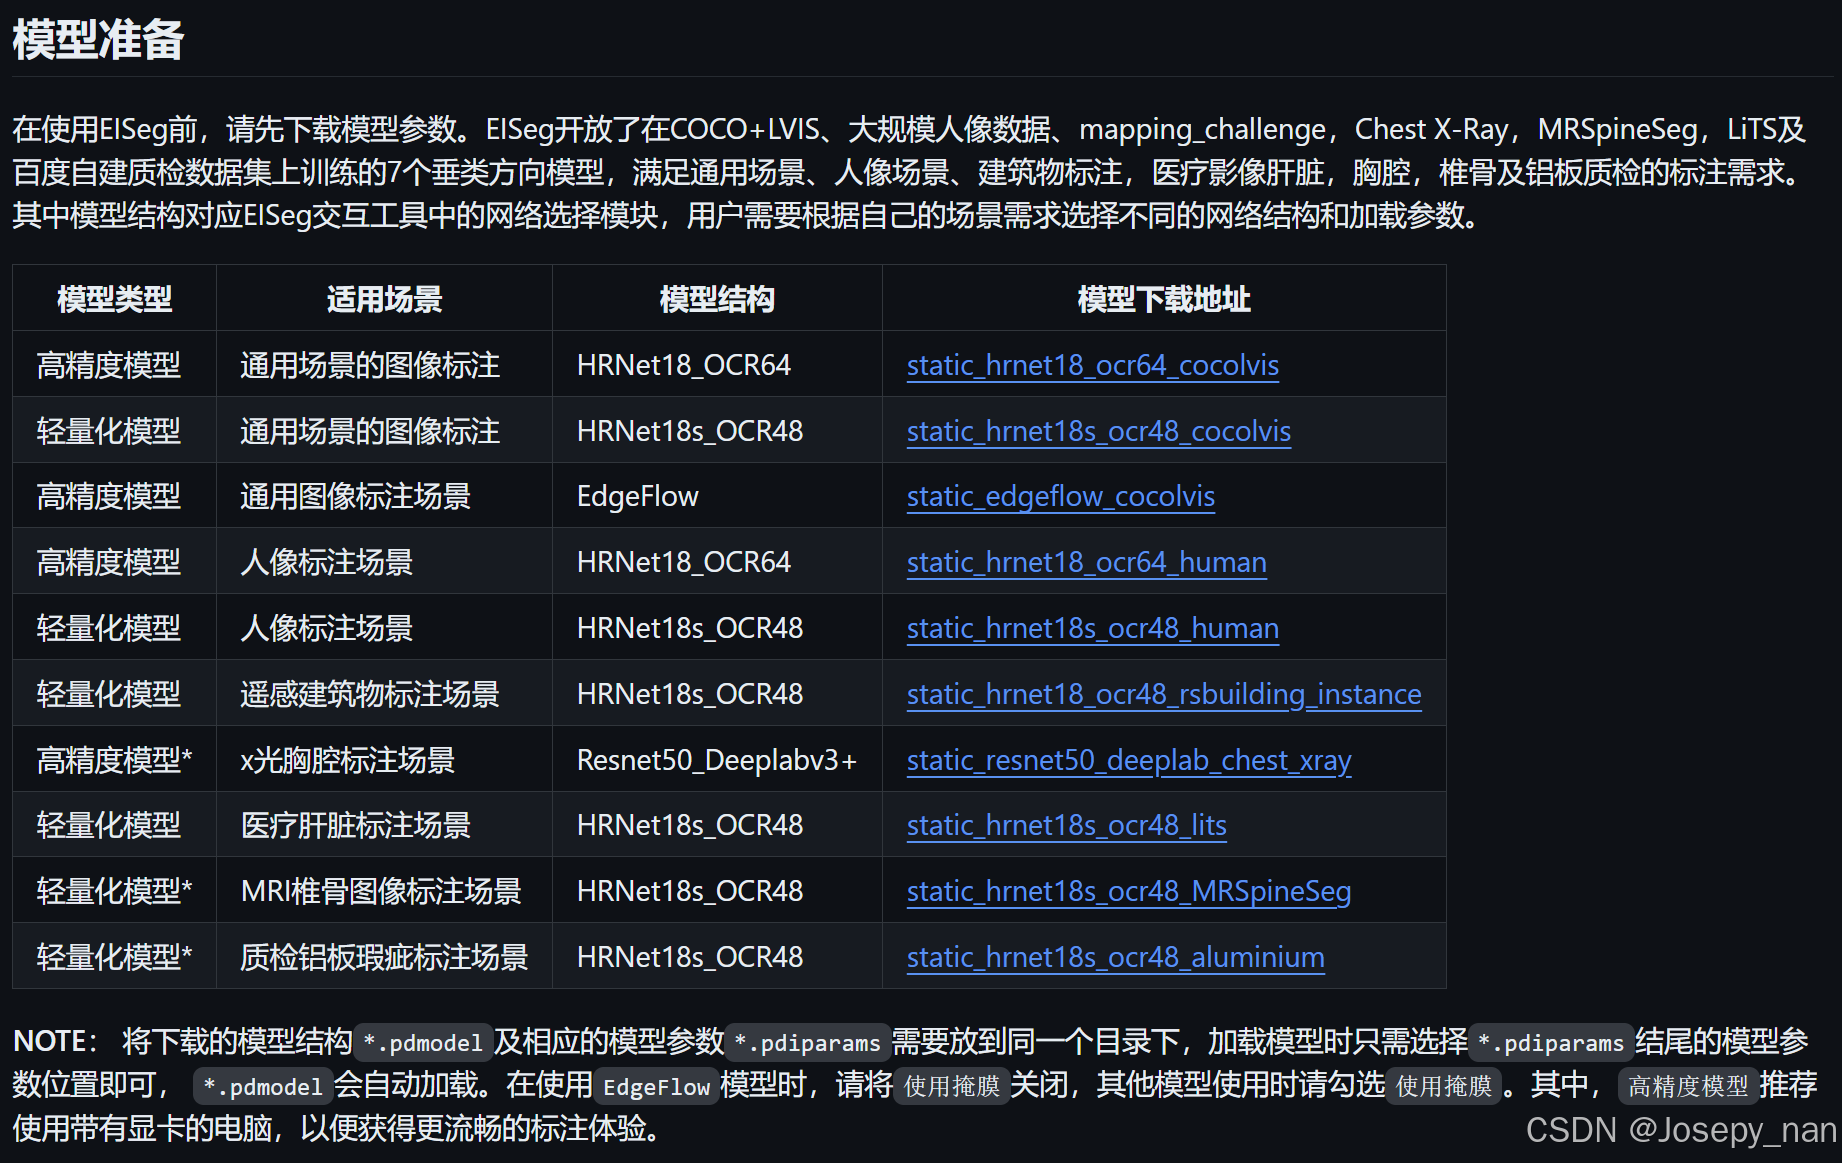Open the static_hrnet18_ocr48_rsbuilding_instance link
1842x1163 pixels.
(x=1163, y=694)
